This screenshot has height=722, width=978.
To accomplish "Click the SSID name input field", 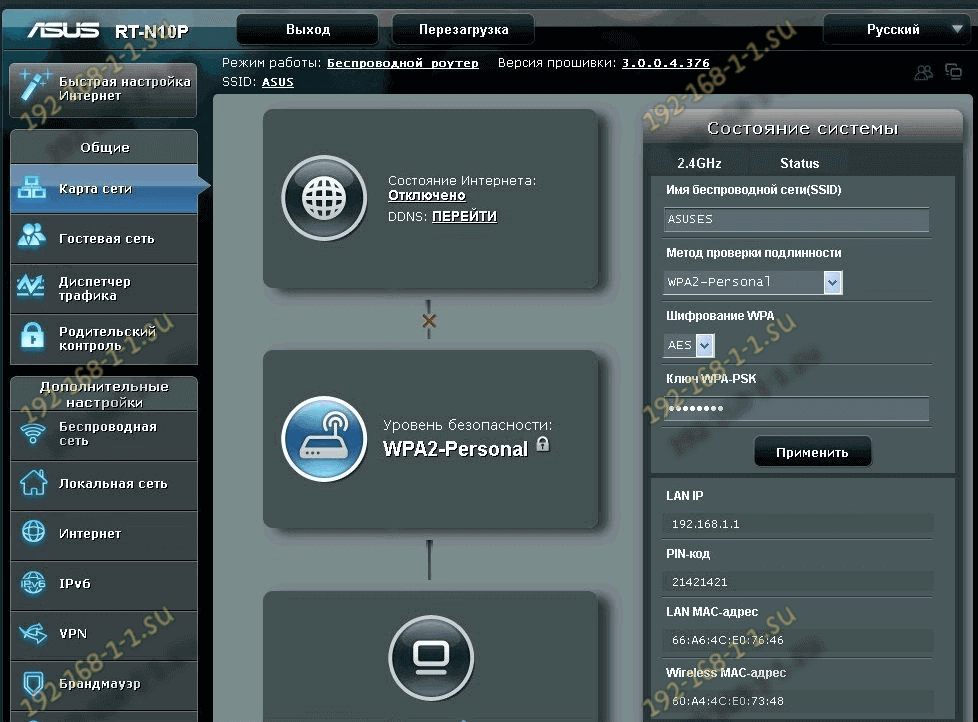I will 796,220.
